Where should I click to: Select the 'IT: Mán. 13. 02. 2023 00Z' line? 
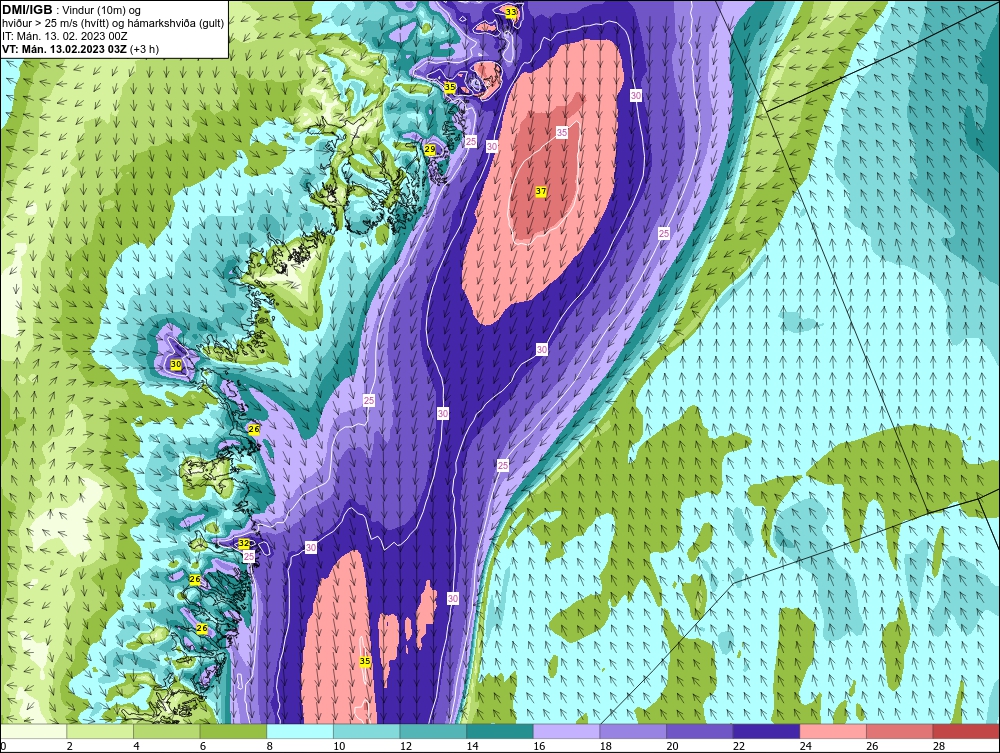click(x=64, y=36)
